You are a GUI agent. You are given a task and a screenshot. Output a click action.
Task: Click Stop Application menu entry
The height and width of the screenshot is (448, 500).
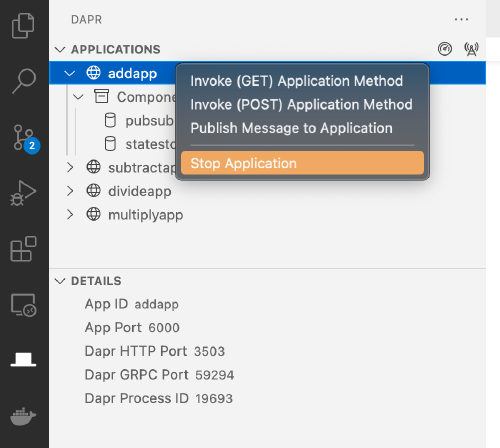click(302, 163)
